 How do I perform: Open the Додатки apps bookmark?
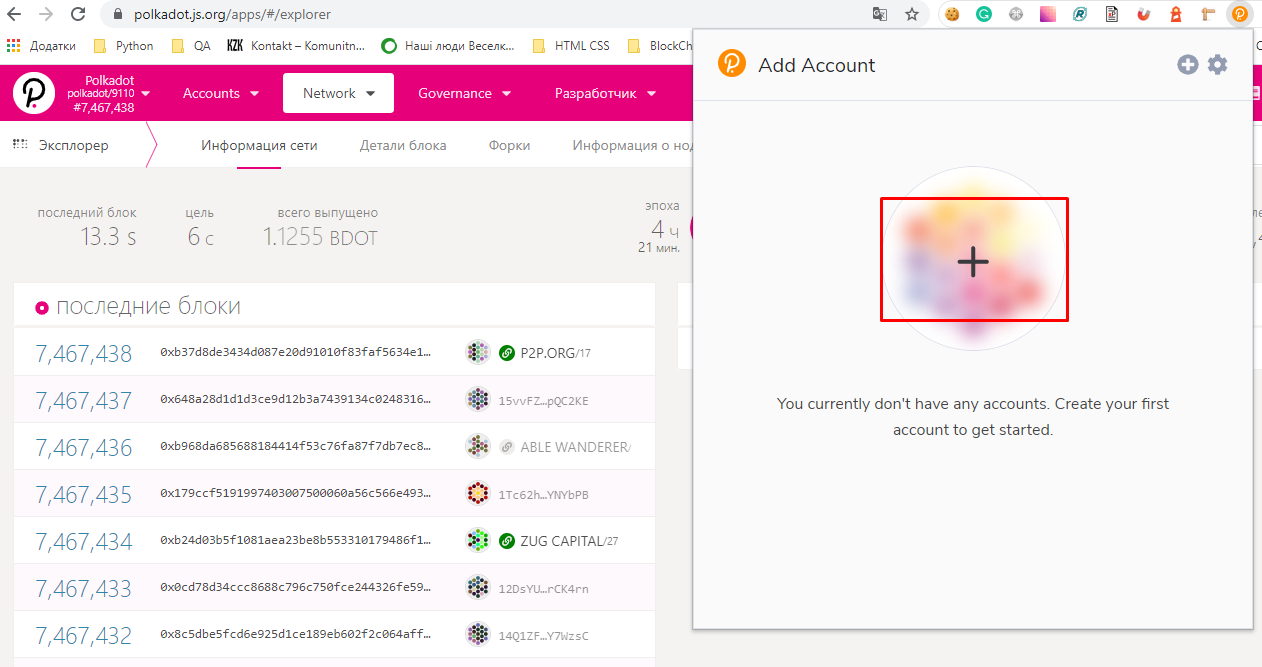point(41,45)
